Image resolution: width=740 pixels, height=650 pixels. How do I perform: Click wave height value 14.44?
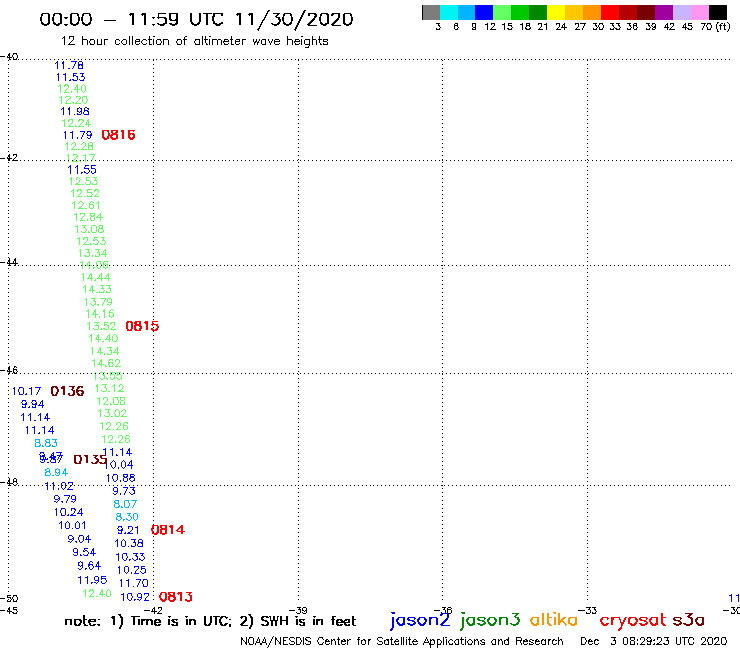[x=95, y=278]
